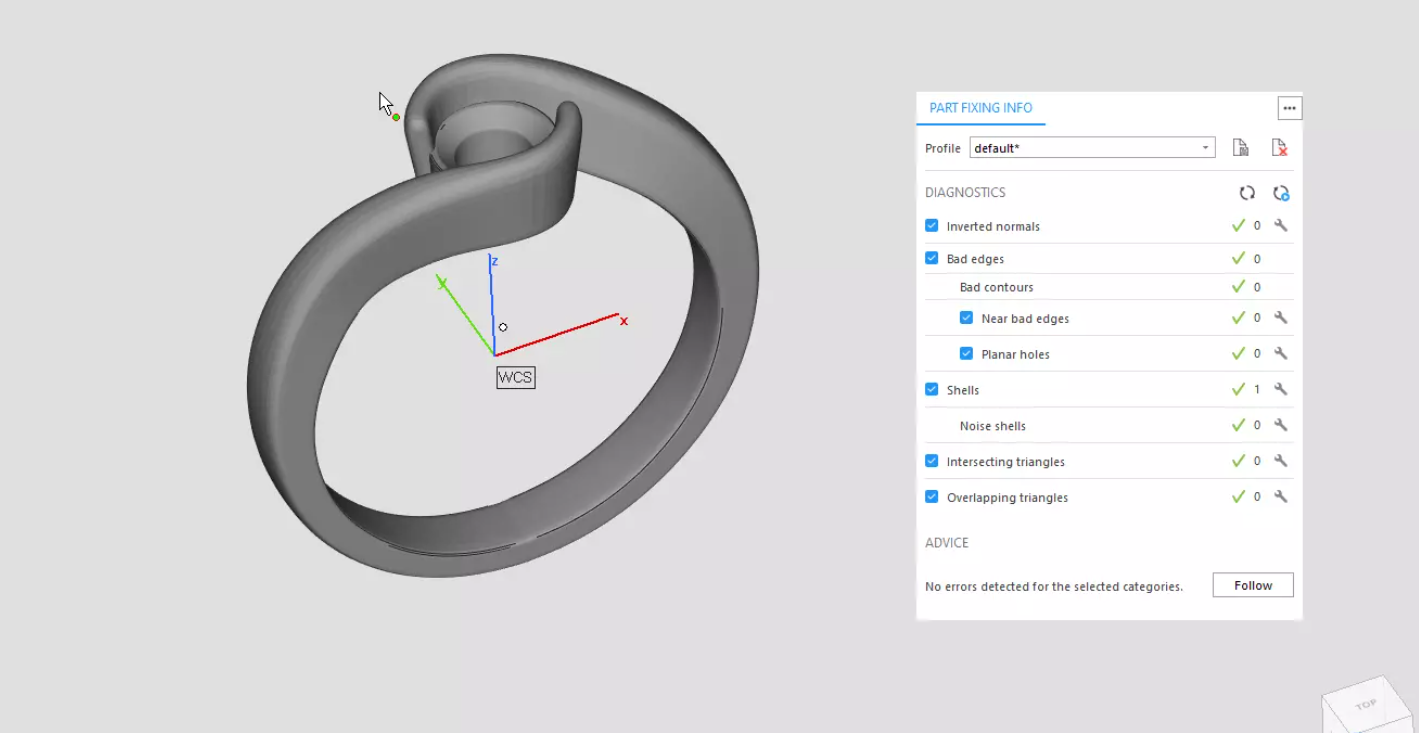1419x733 pixels.
Task: Click the Shells count value 1
Action: (1257, 390)
